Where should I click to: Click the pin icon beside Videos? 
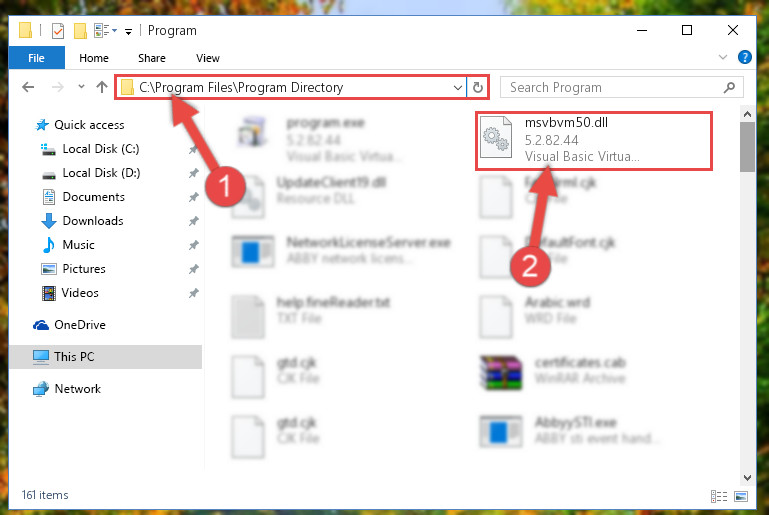click(x=194, y=293)
